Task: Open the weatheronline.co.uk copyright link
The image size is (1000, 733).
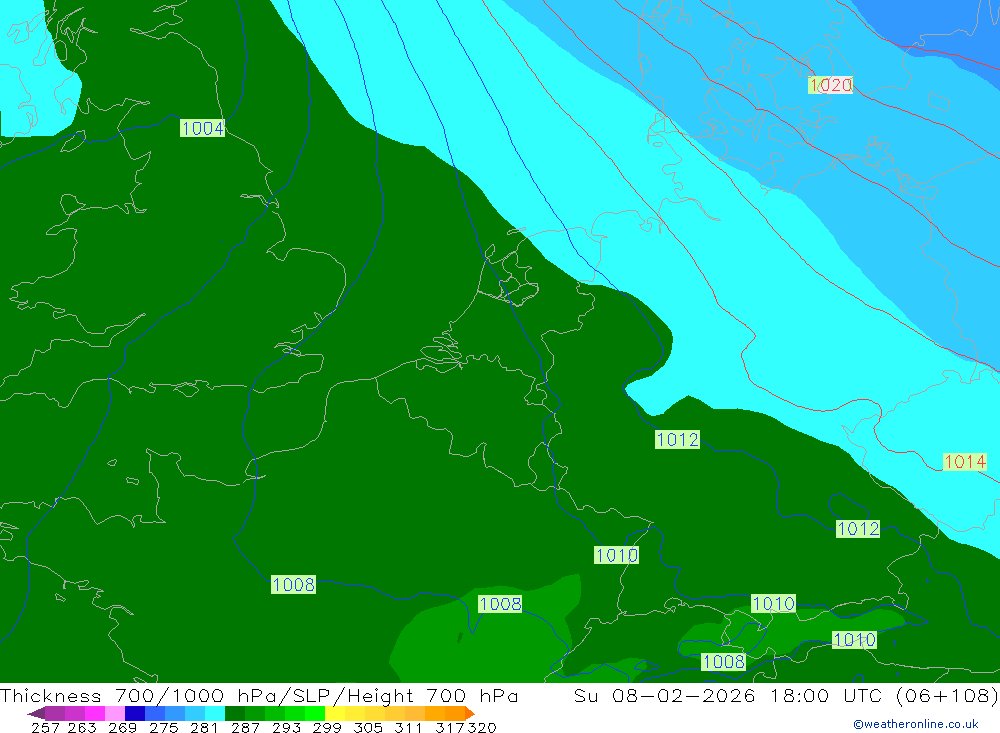Action: coord(915,724)
